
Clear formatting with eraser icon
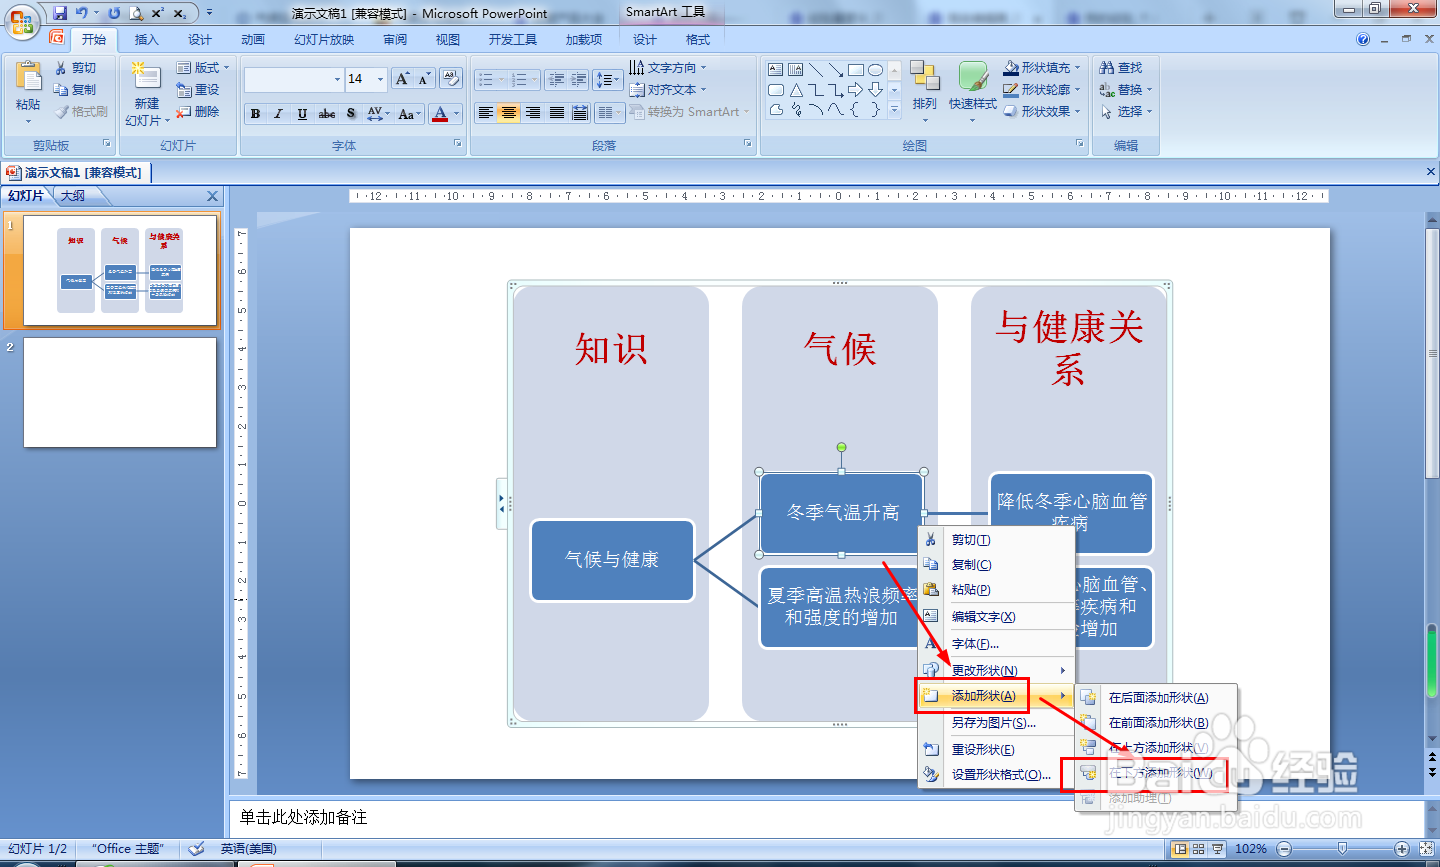tap(450, 79)
